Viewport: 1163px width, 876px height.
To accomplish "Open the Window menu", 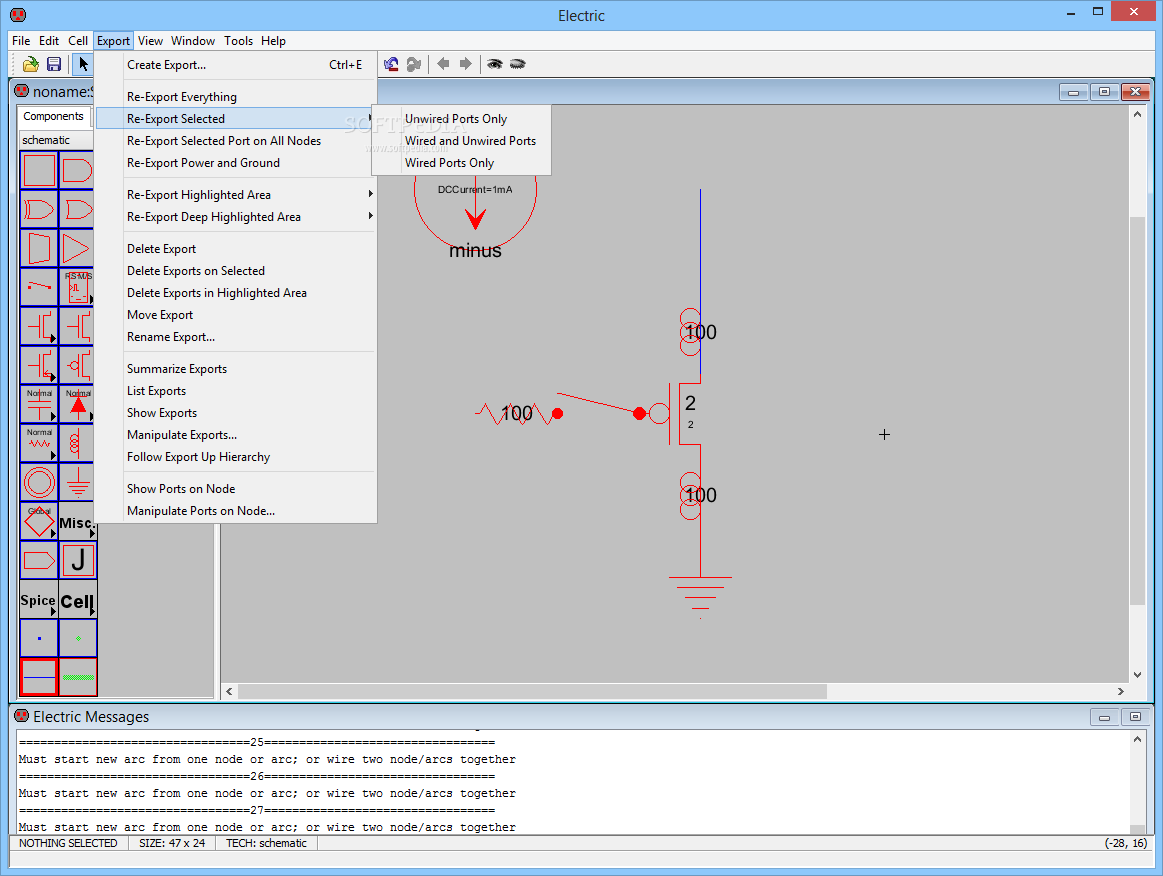I will coord(193,41).
